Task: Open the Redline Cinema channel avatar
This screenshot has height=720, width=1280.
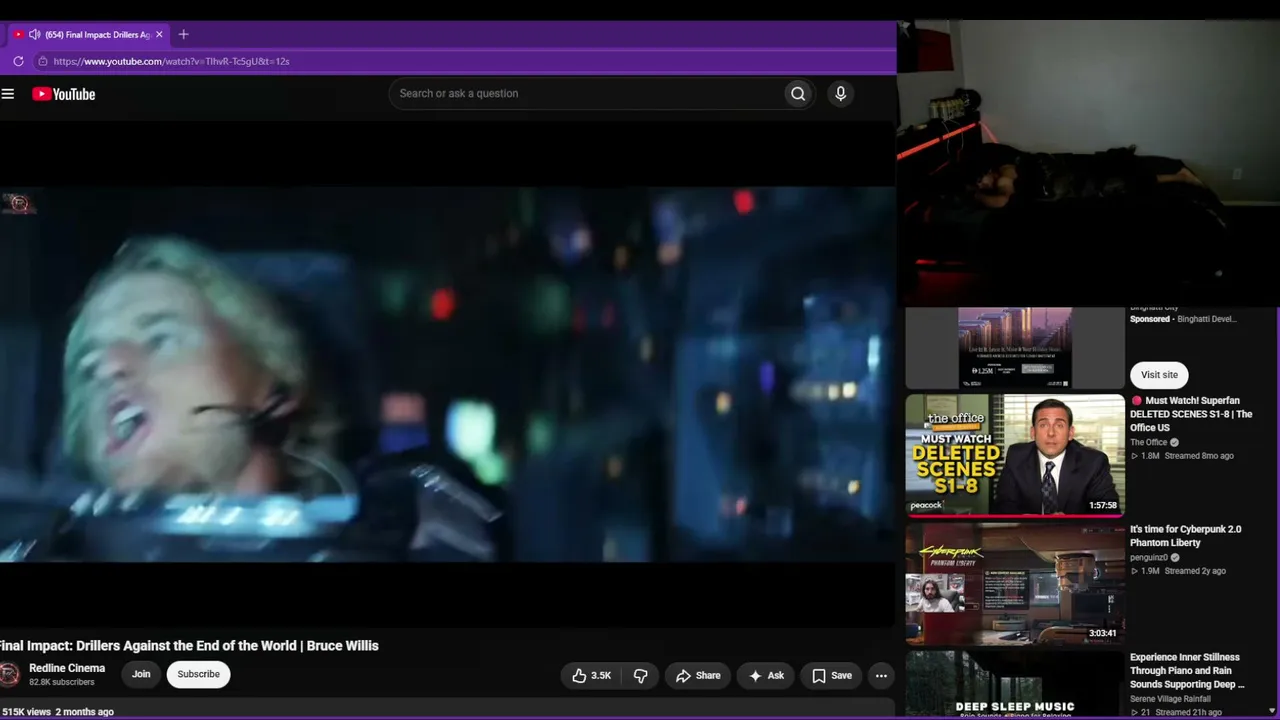Action: (9, 675)
